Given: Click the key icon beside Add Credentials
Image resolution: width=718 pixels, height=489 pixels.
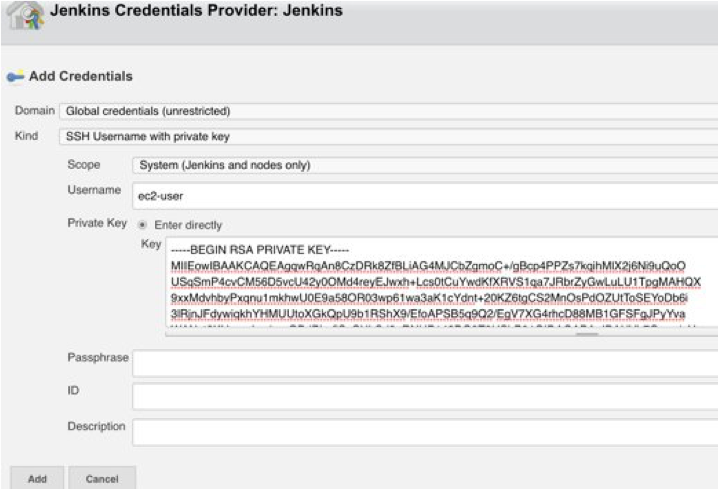Looking at the screenshot, I should (x=15, y=76).
